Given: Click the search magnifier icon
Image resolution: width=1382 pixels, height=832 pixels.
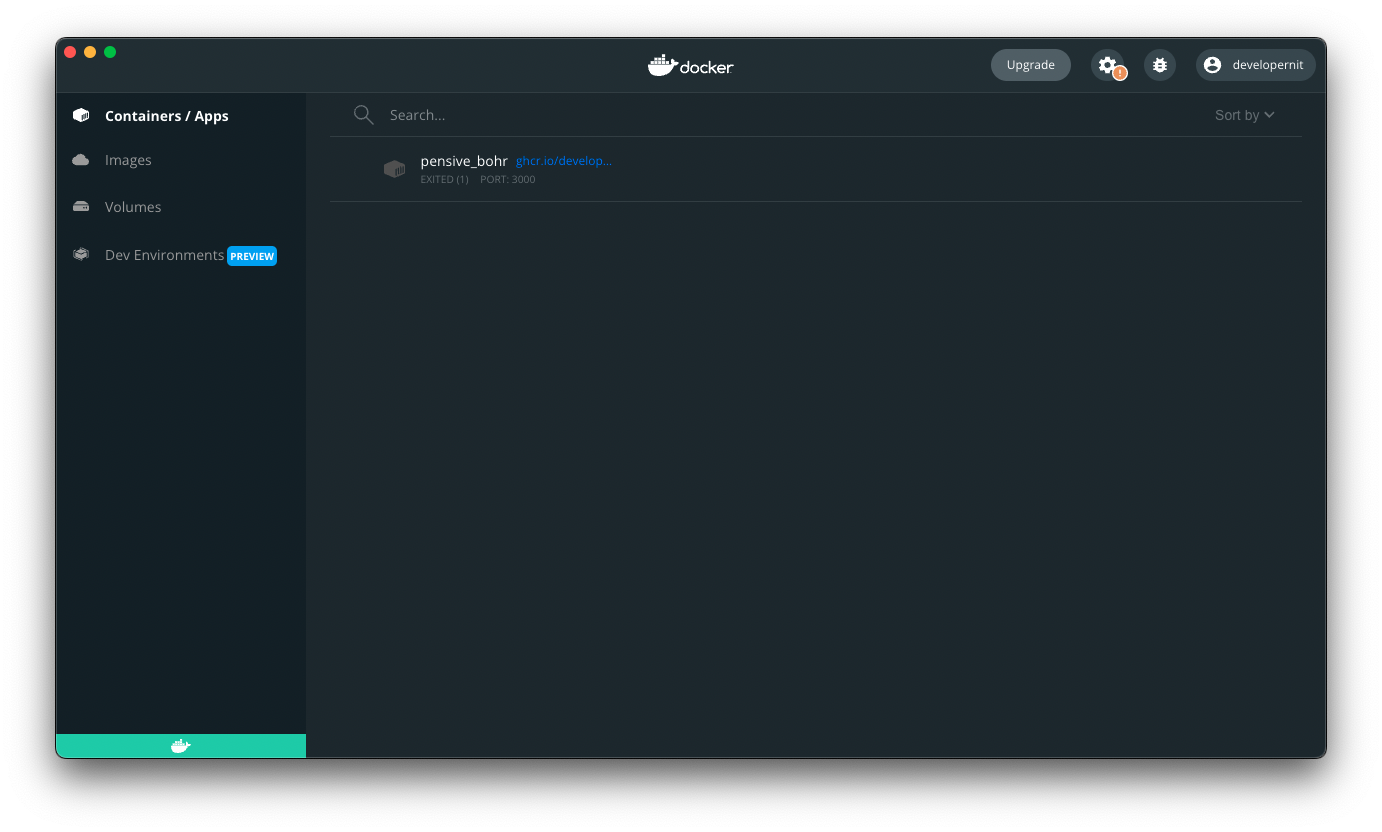Looking at the screenshot, I should point(363,114).
